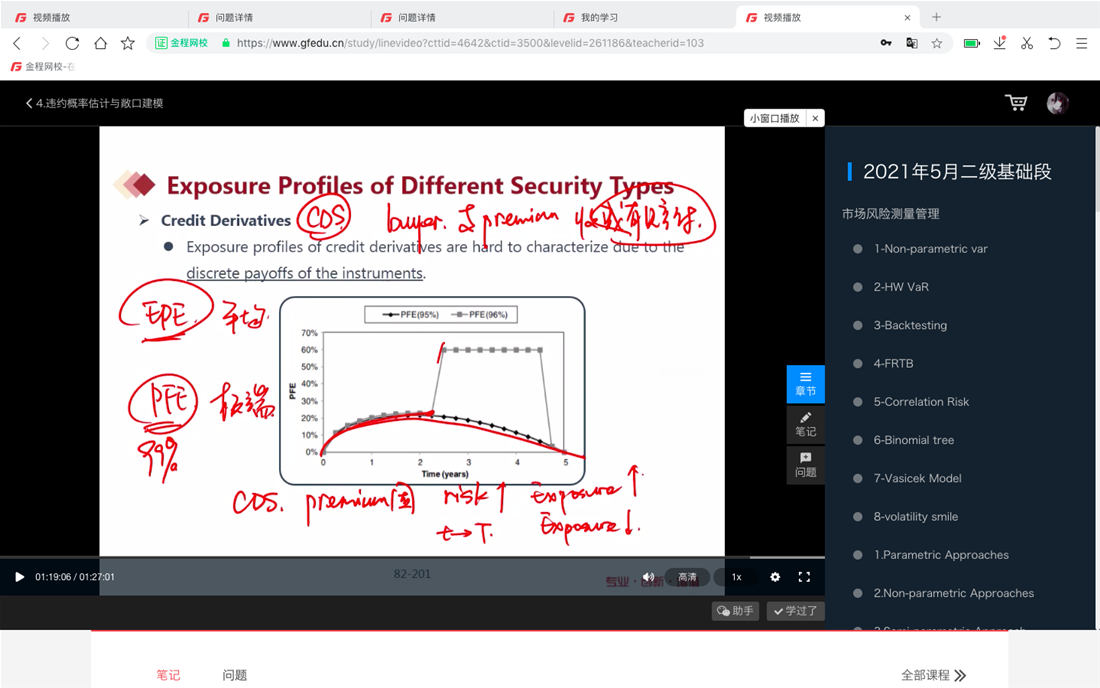
Task: Open the user avatar profile
Action: [x=1057, y=103]
